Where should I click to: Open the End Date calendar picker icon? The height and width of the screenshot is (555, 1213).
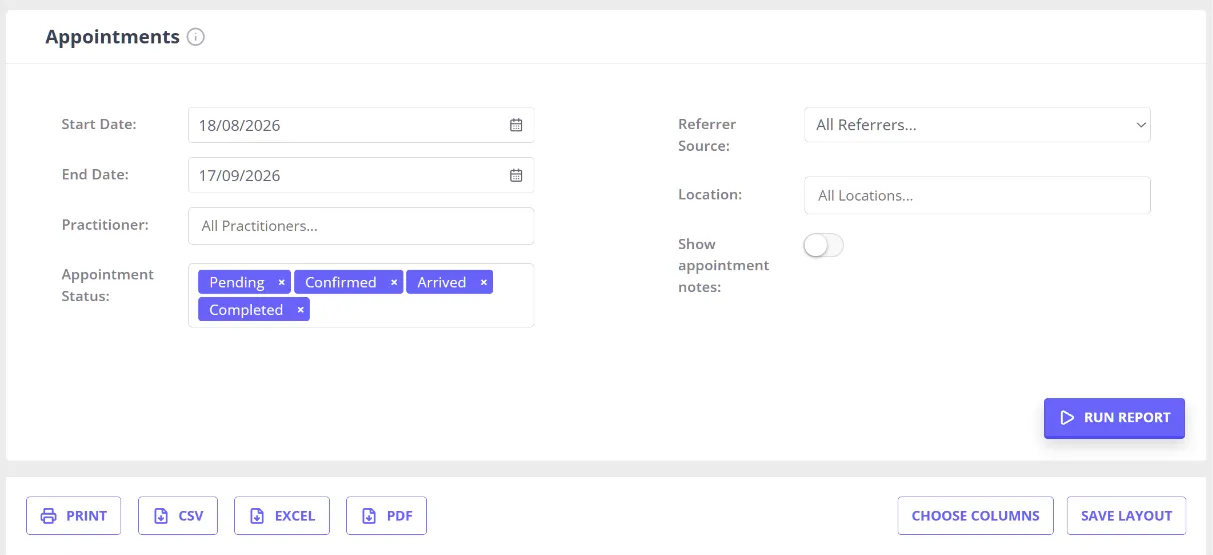[x=516, y=175]
